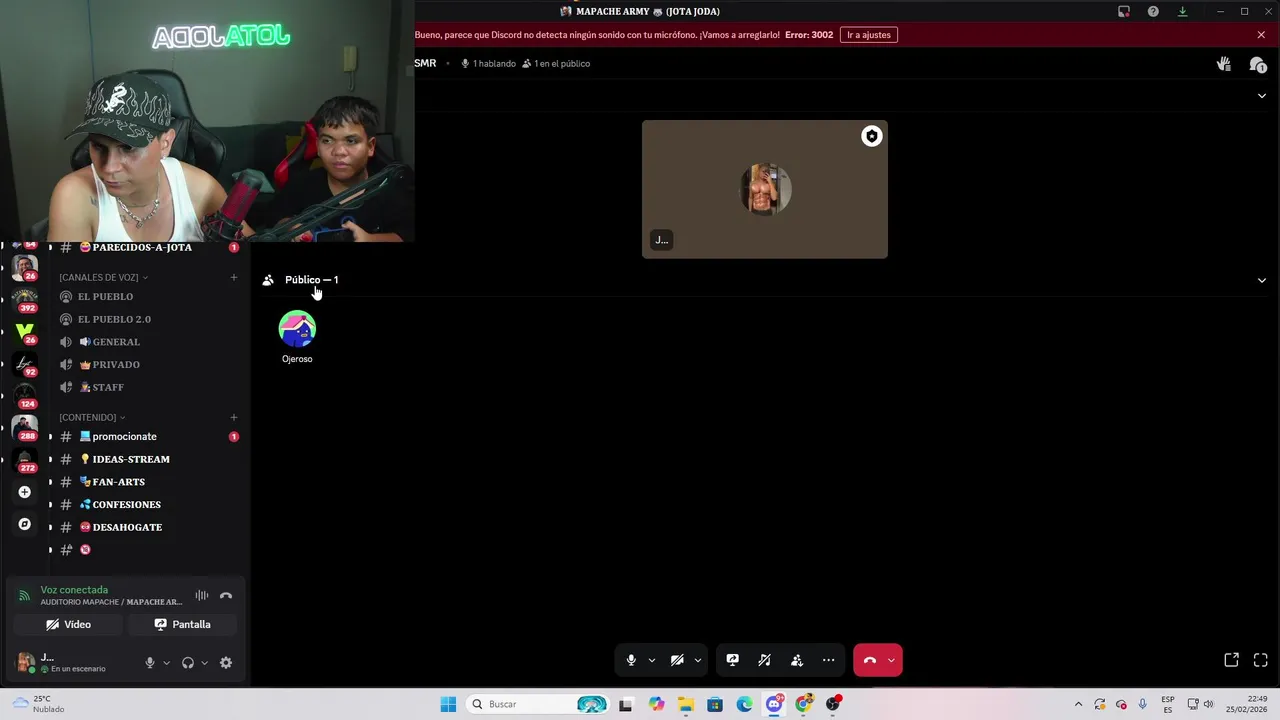Collapse CANALES DE VOZ category
Screen dimensions: 1280x720
click(x=103, y=277)
